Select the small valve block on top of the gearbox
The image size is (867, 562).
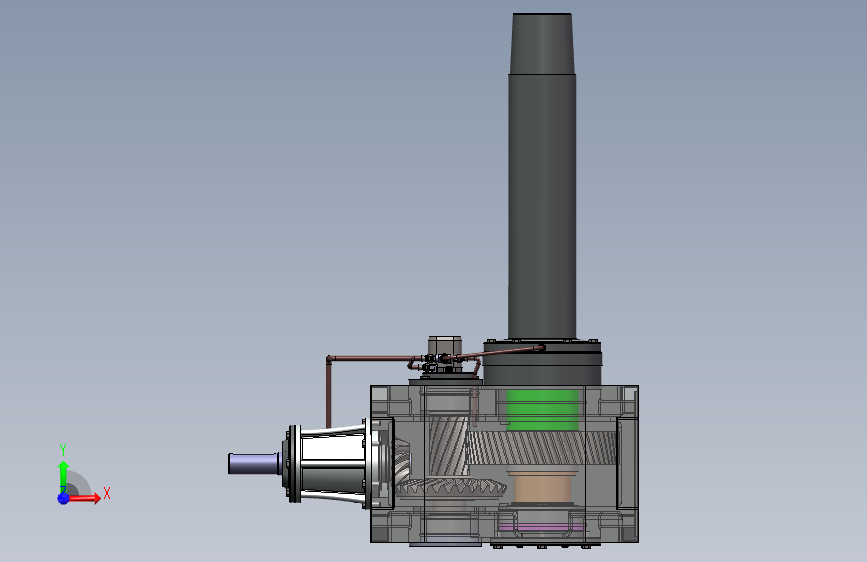coord(445,354)
